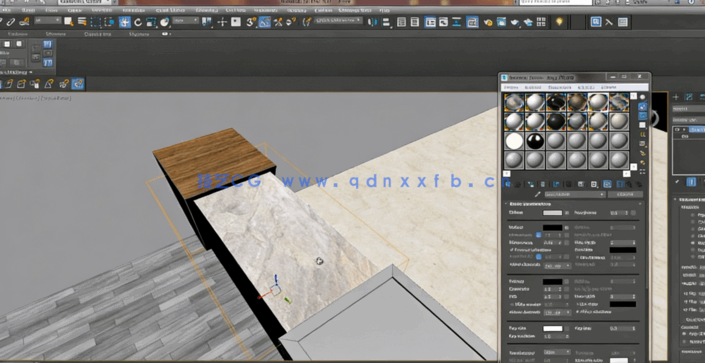This screenshot has width=705, height=363.
Task: Open the reference coordinate system dropdown
Action: [x=186, y=20]
